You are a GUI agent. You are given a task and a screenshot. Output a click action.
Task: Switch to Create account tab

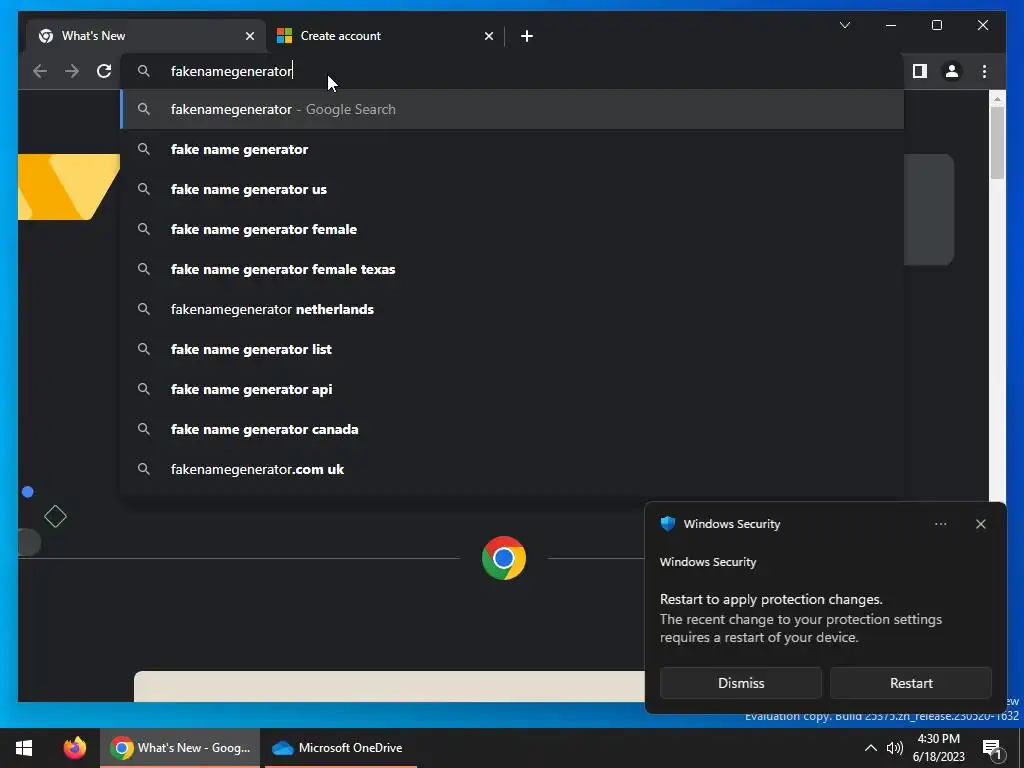(384, 36)
